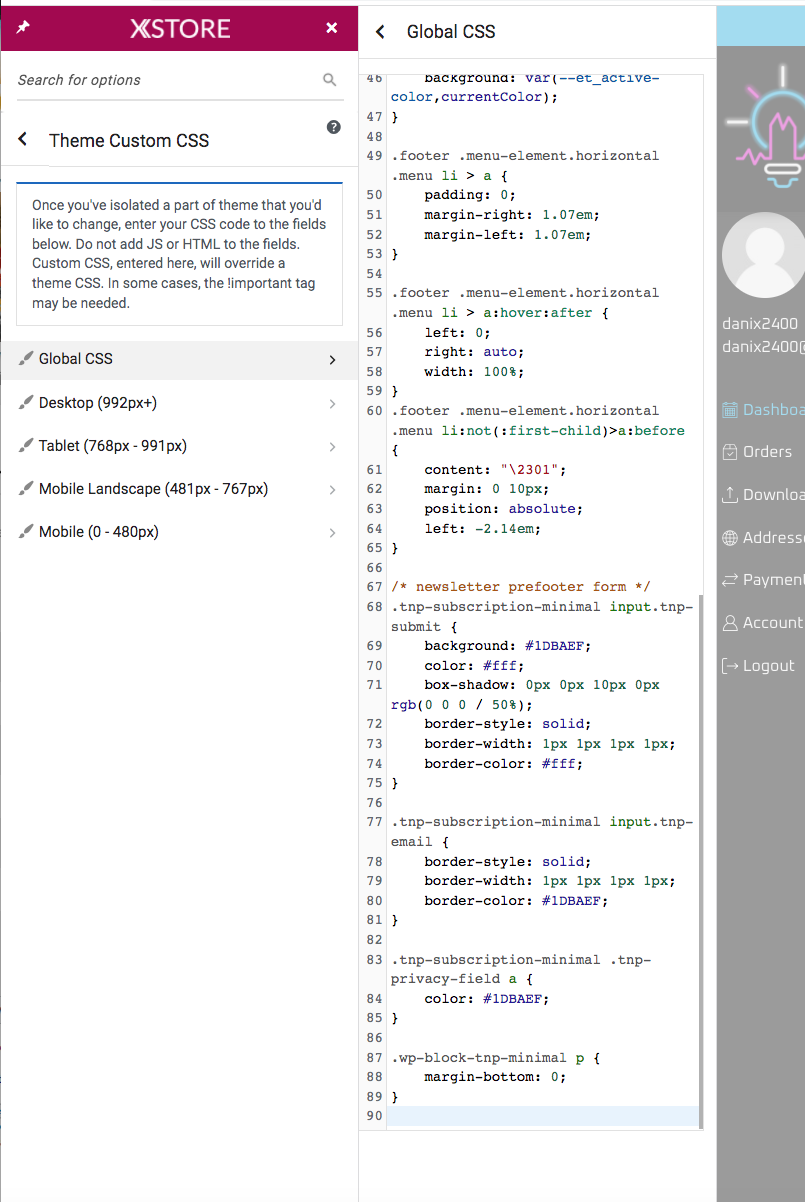Click the Account person icon
Screen dimensions: 805x1202
click(x=730, y=623)
